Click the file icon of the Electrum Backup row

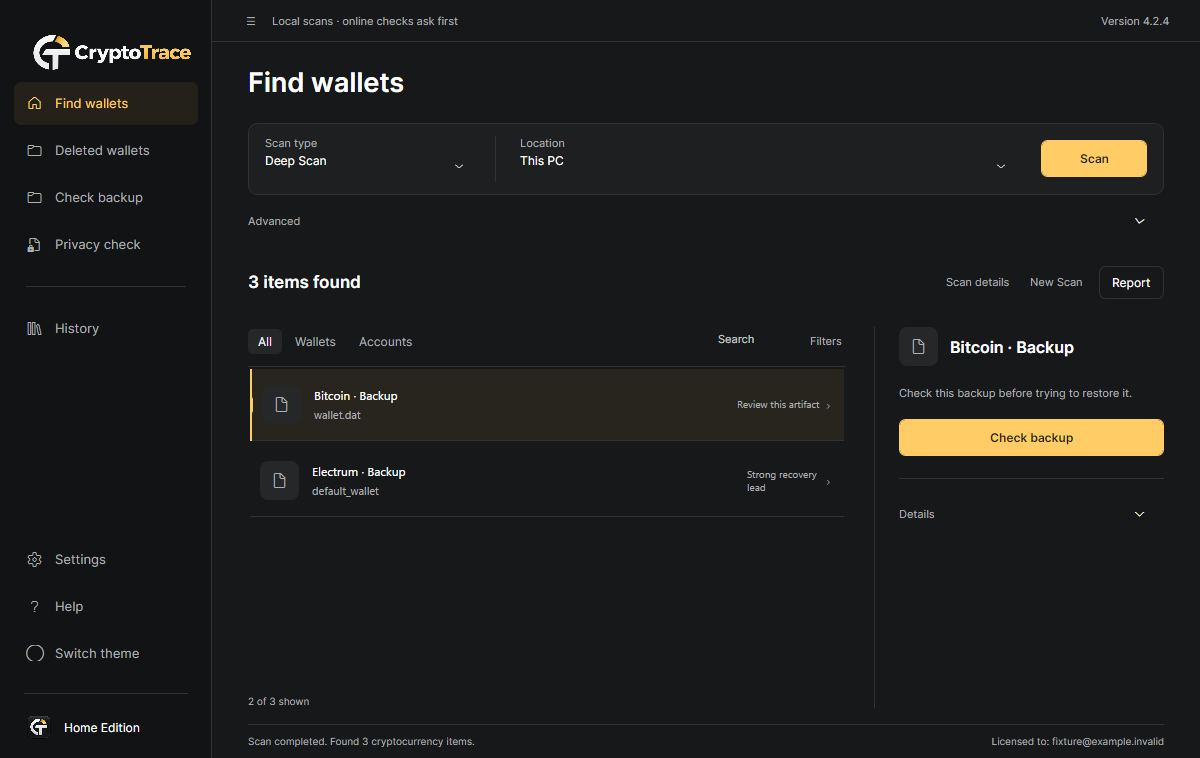pyautogui.click(x=279, y=480)
